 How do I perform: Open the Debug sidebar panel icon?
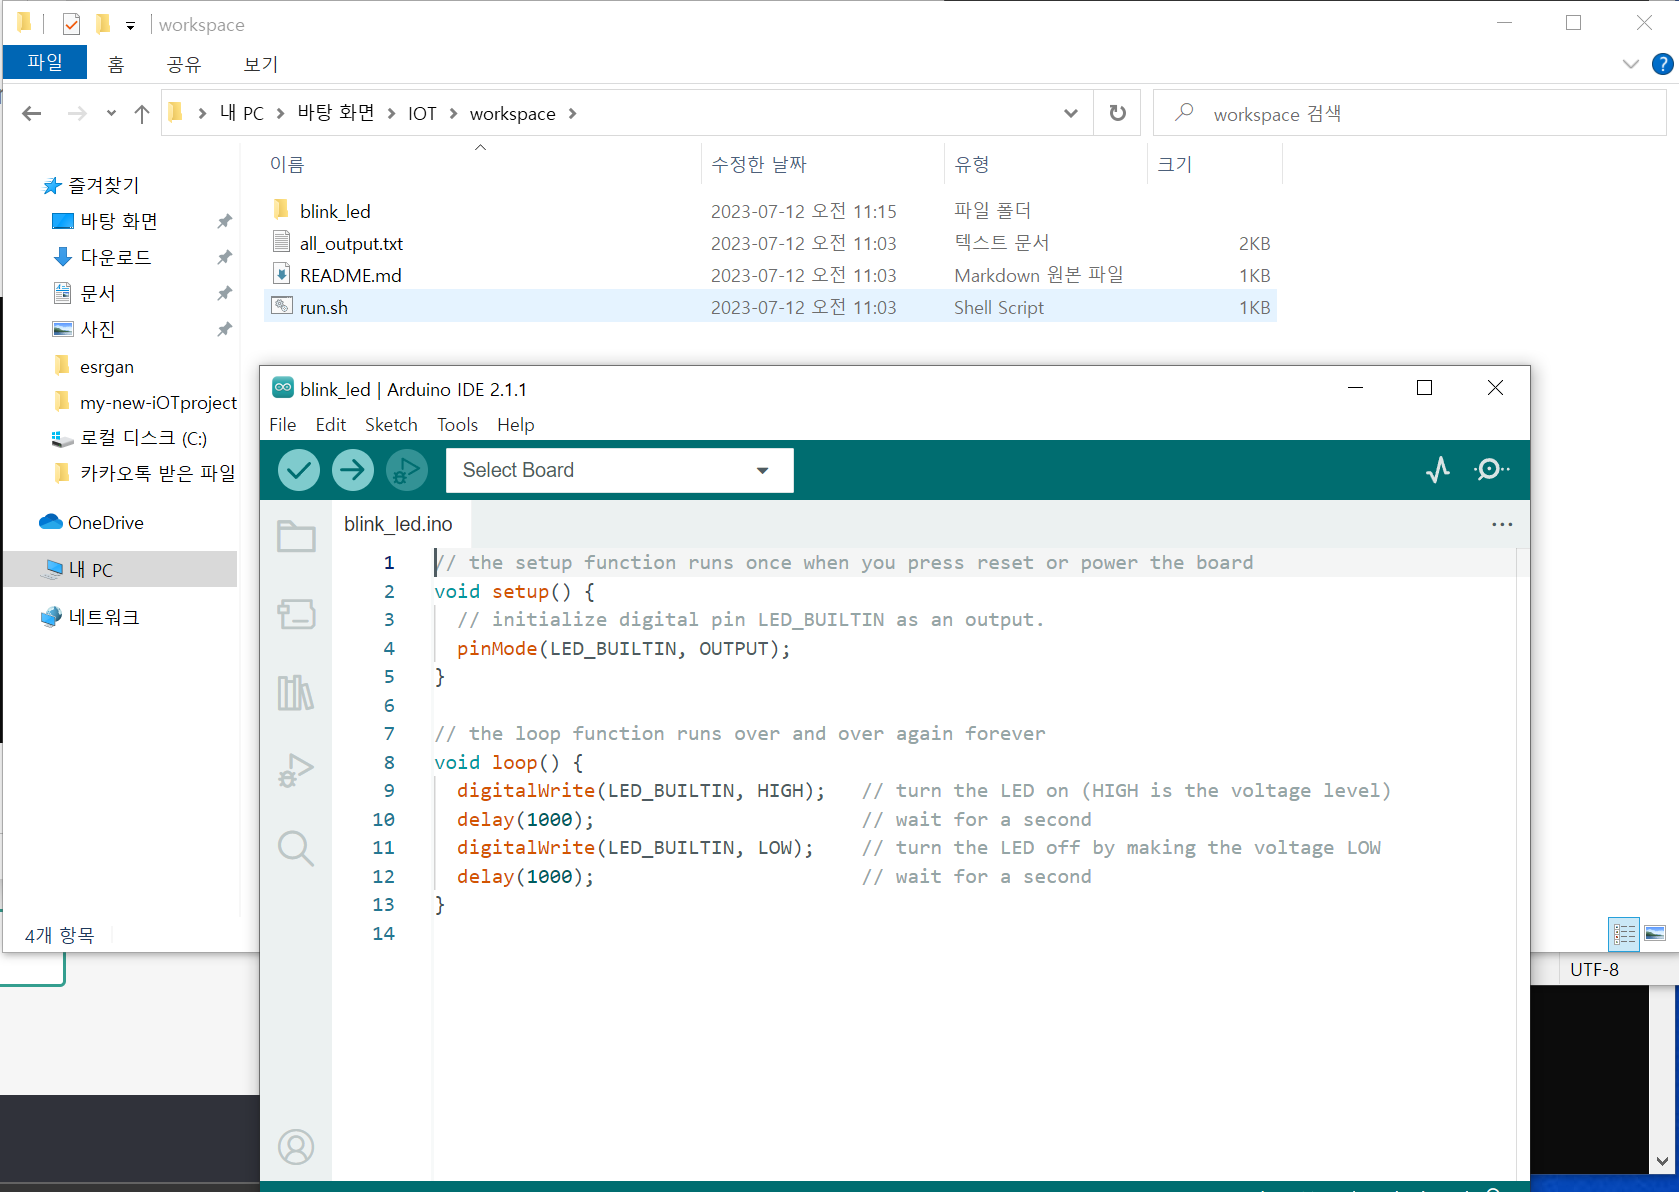click(x=296, y=770)
